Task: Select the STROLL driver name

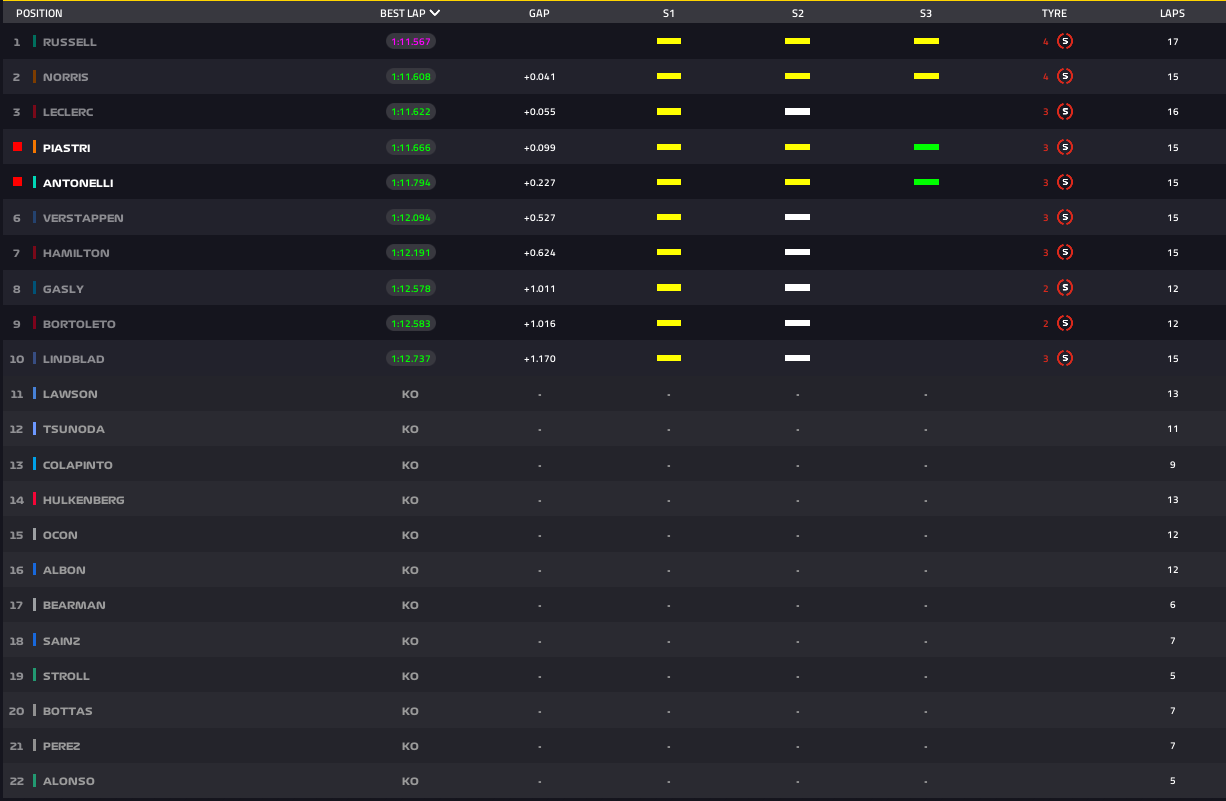Action: point(66,676)
